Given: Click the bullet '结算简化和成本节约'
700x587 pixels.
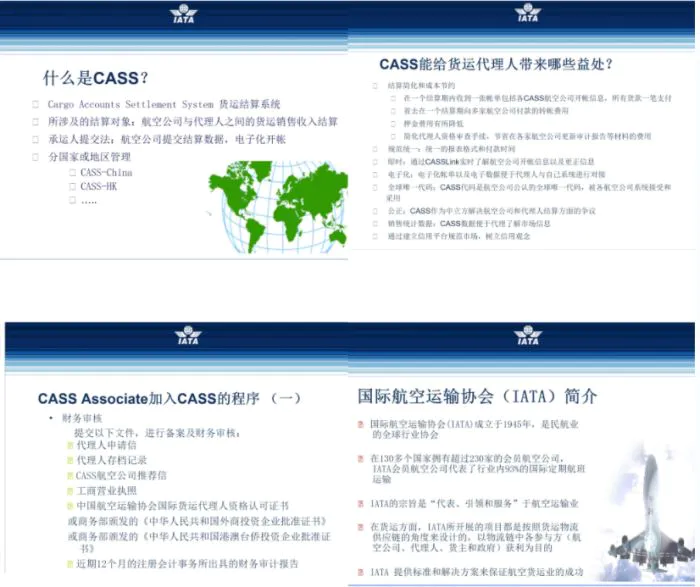Looking at the screenshot, I should click(421, 85).
